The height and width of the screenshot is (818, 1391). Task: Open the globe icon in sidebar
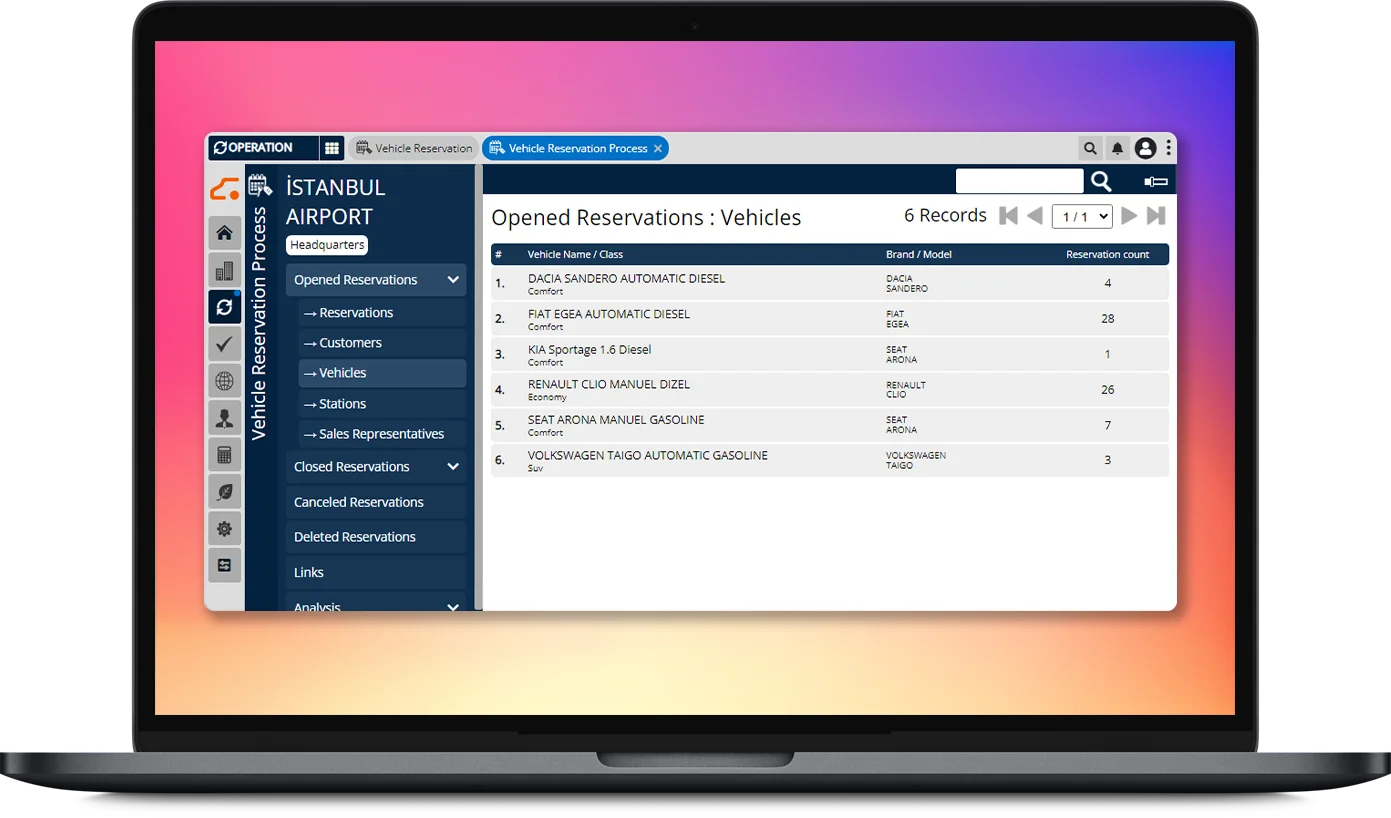click(x=224, y=381)
